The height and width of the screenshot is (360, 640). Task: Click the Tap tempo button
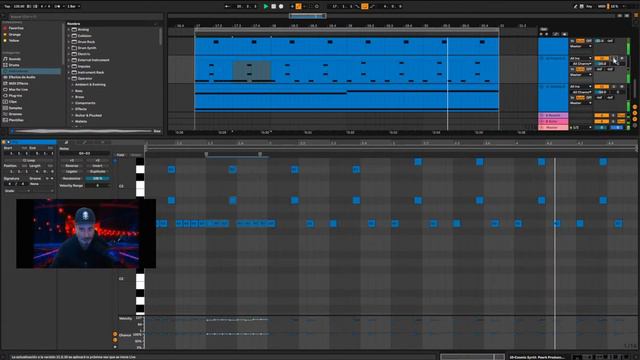7,6
